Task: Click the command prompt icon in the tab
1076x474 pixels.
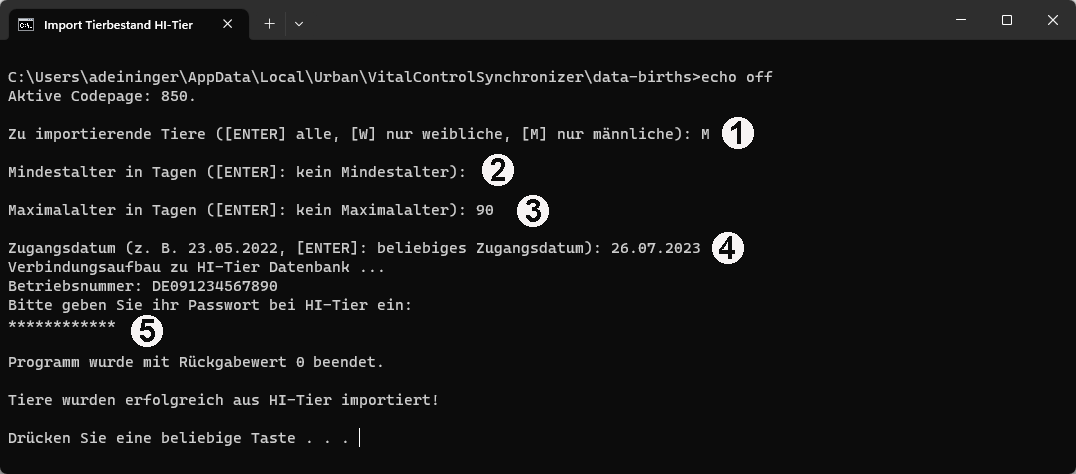Action: [x=26, y=25]
